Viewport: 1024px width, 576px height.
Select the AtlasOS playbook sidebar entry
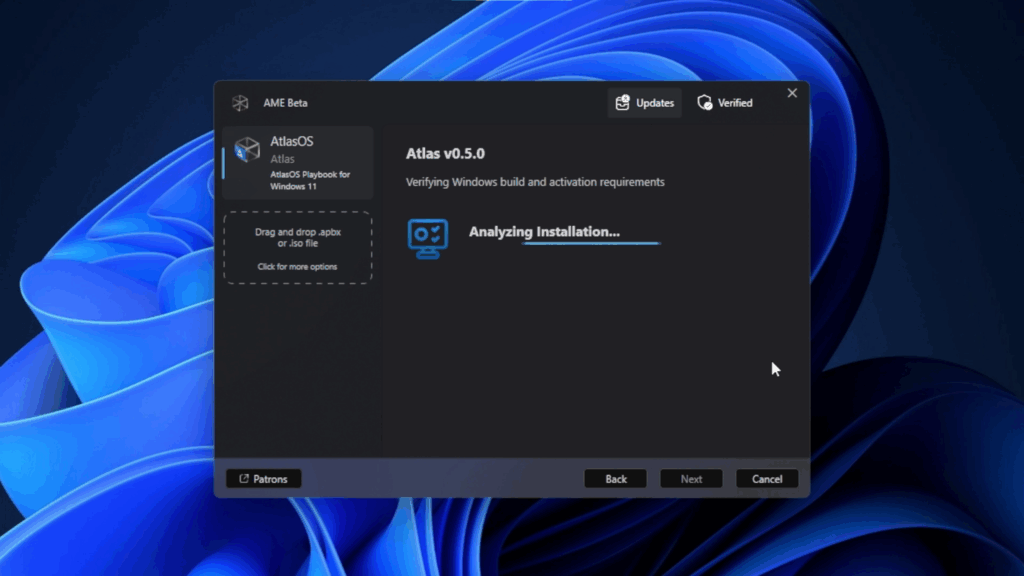(x=298, y=163)
